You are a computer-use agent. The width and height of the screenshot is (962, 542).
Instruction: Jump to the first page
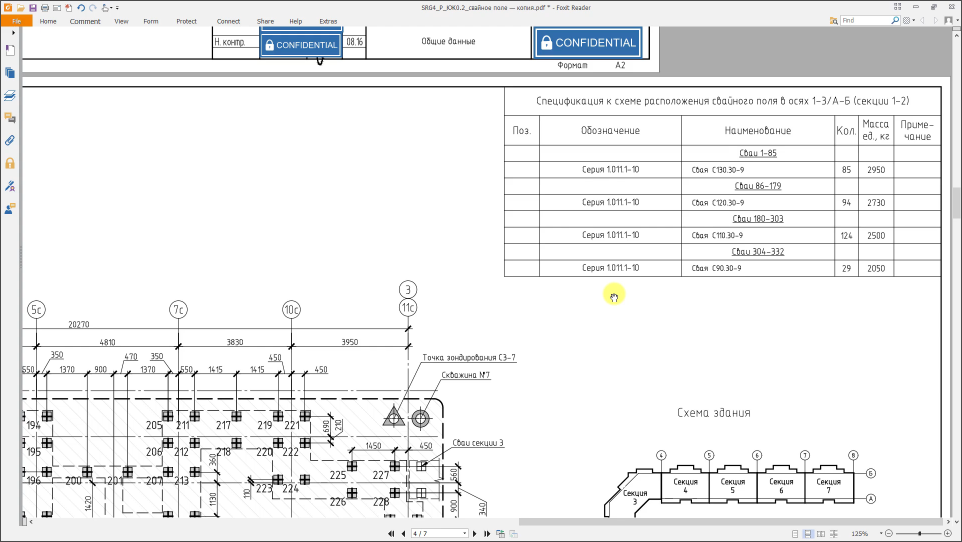(391, 534)
